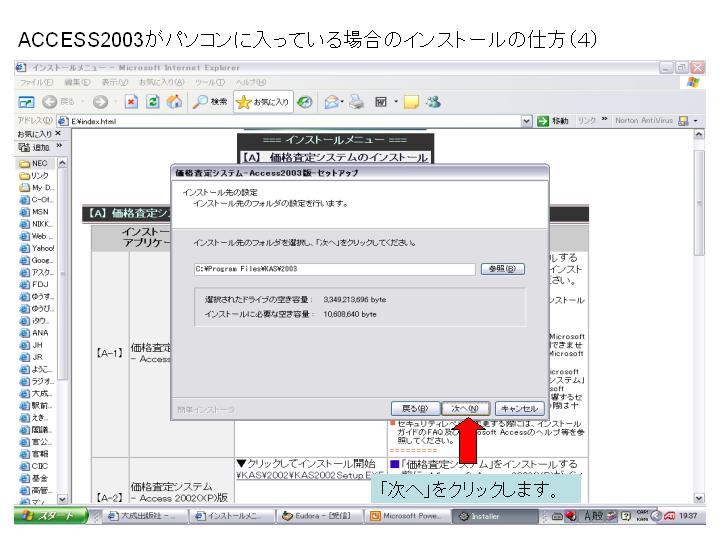This screenshot has width=720, height=540.
Task: Open the FDJ favorite
Action: point(34,284)
